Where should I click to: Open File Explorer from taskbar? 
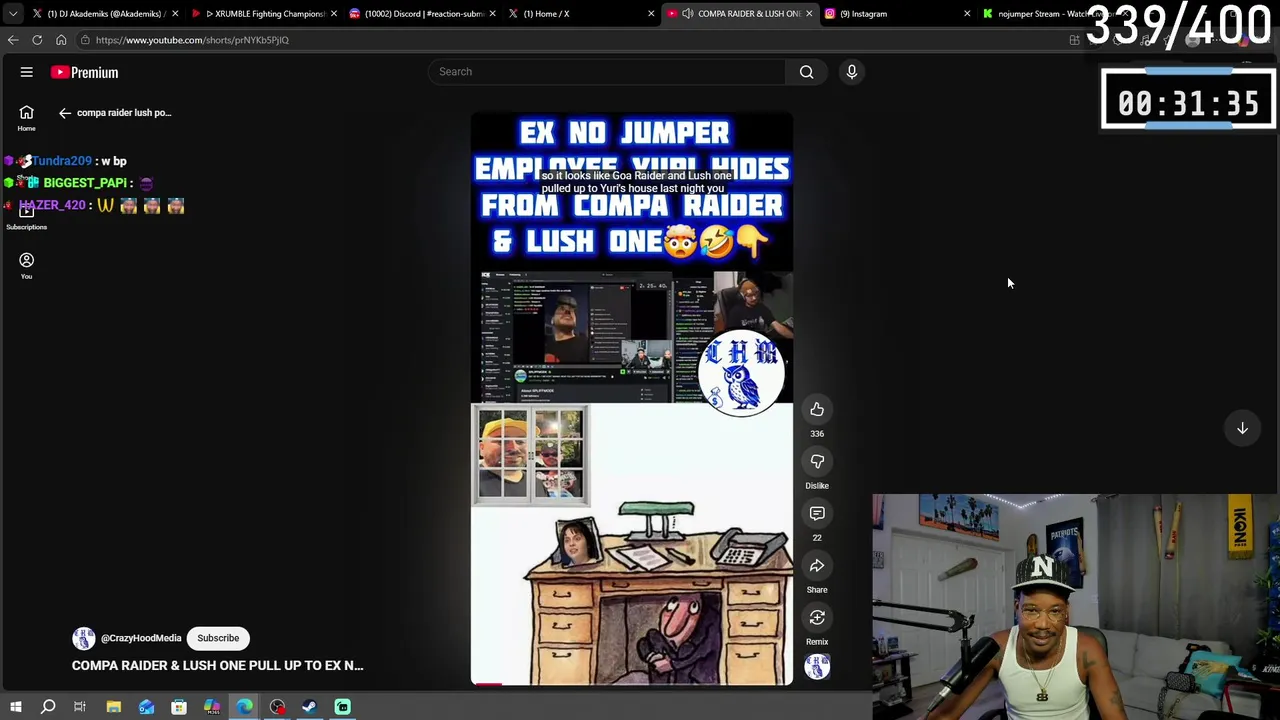click(113, 707)
